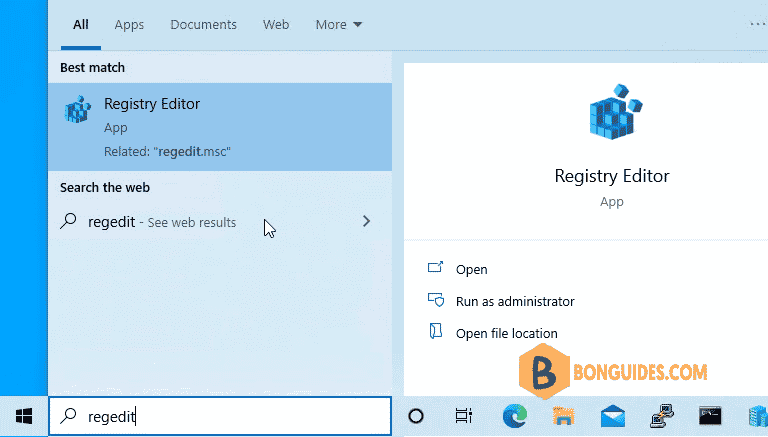The width and height of the screenshot is (768, 437).
Task: Click the Run as administrator shield icon
Action: (435, 300)
